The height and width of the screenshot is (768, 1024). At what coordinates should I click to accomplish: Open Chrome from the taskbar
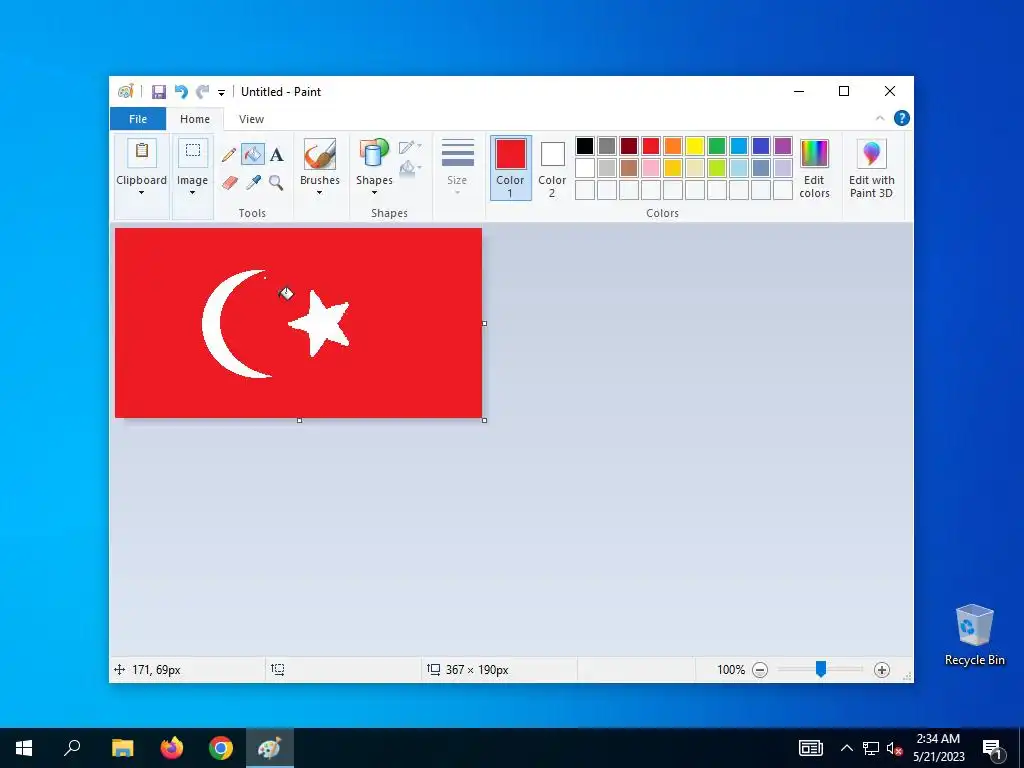coord(221,748)
